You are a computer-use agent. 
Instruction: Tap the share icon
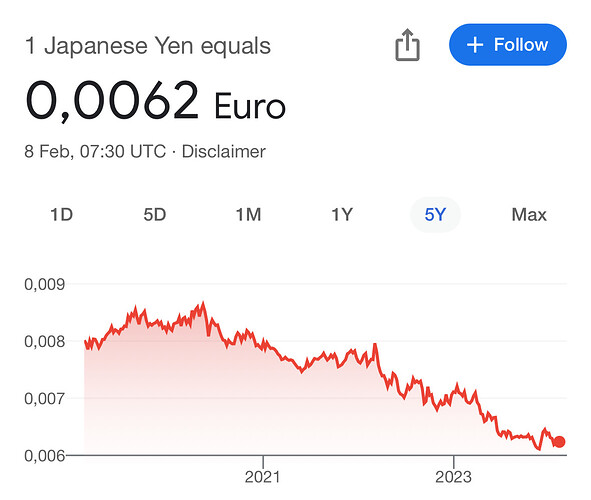click(x=407, y=44)
